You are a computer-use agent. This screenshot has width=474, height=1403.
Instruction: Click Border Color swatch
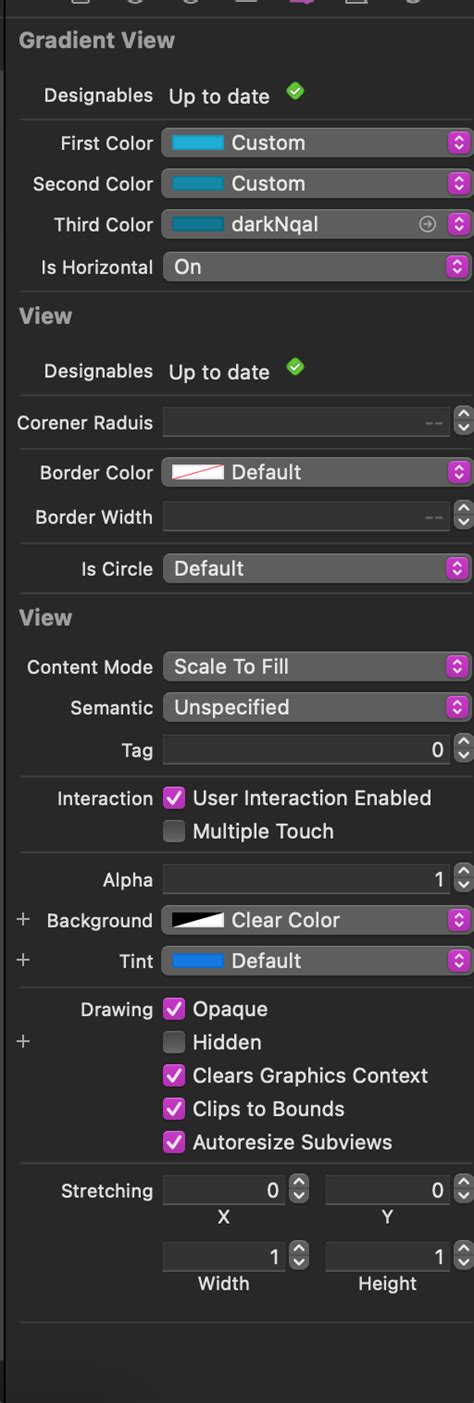point(197,472)
